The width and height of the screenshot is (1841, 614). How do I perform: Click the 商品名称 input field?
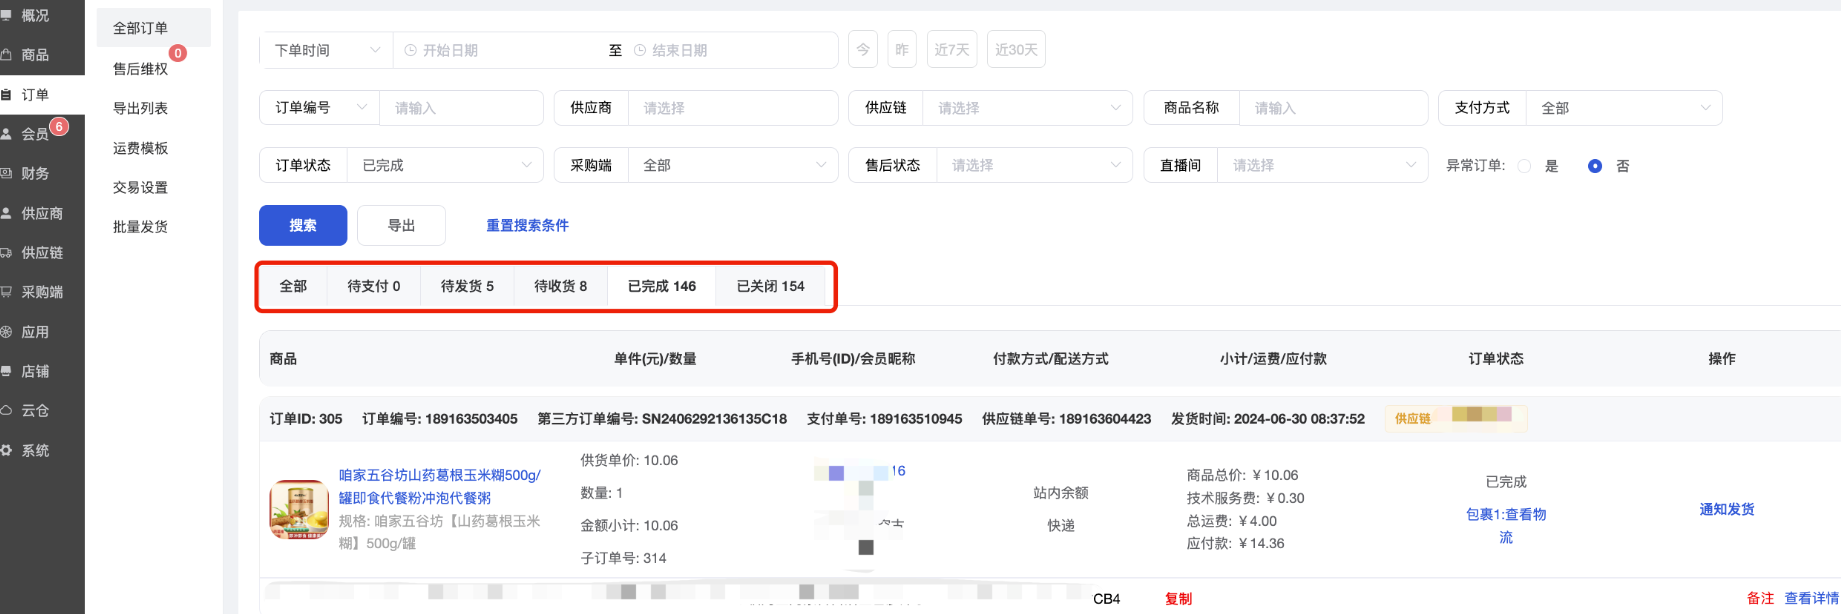1332,108
